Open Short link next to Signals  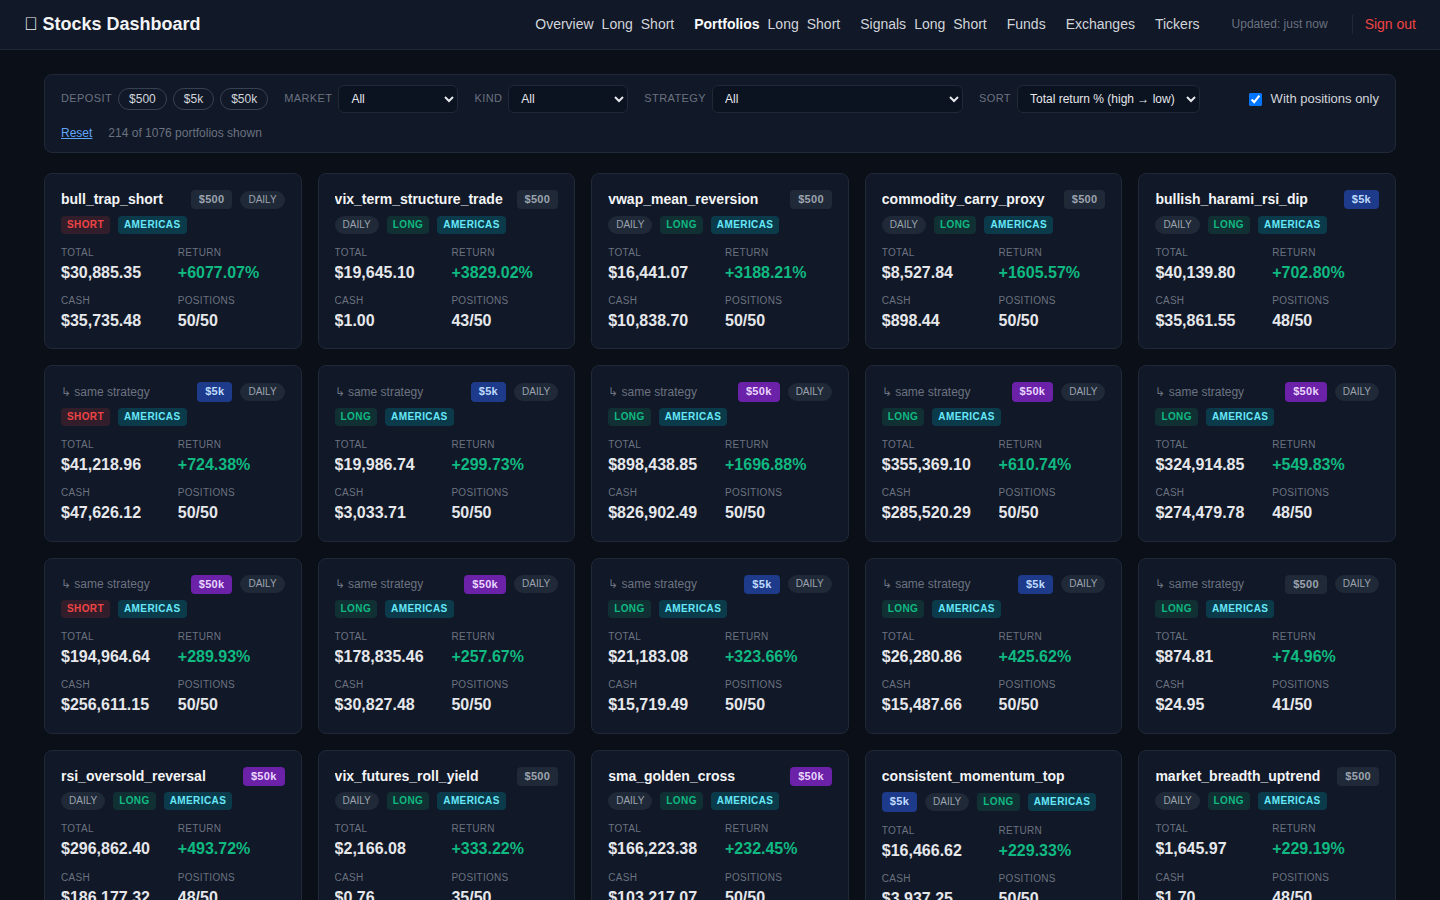(970, 24)
